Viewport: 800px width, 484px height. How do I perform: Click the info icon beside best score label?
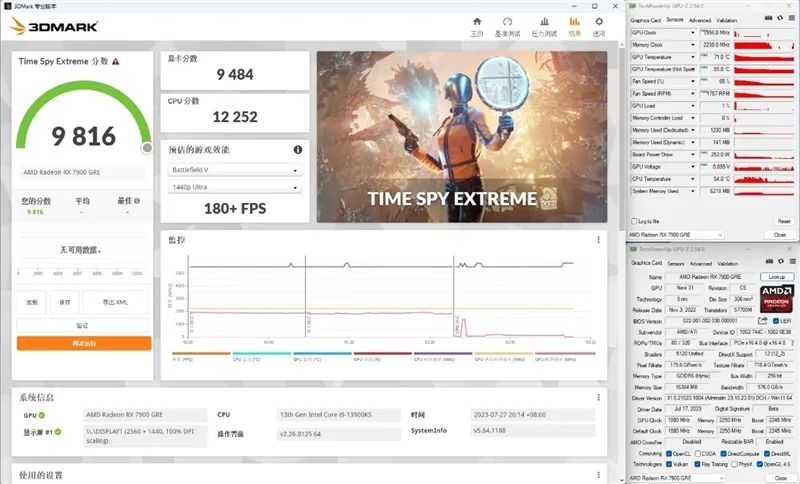[137, 201]
